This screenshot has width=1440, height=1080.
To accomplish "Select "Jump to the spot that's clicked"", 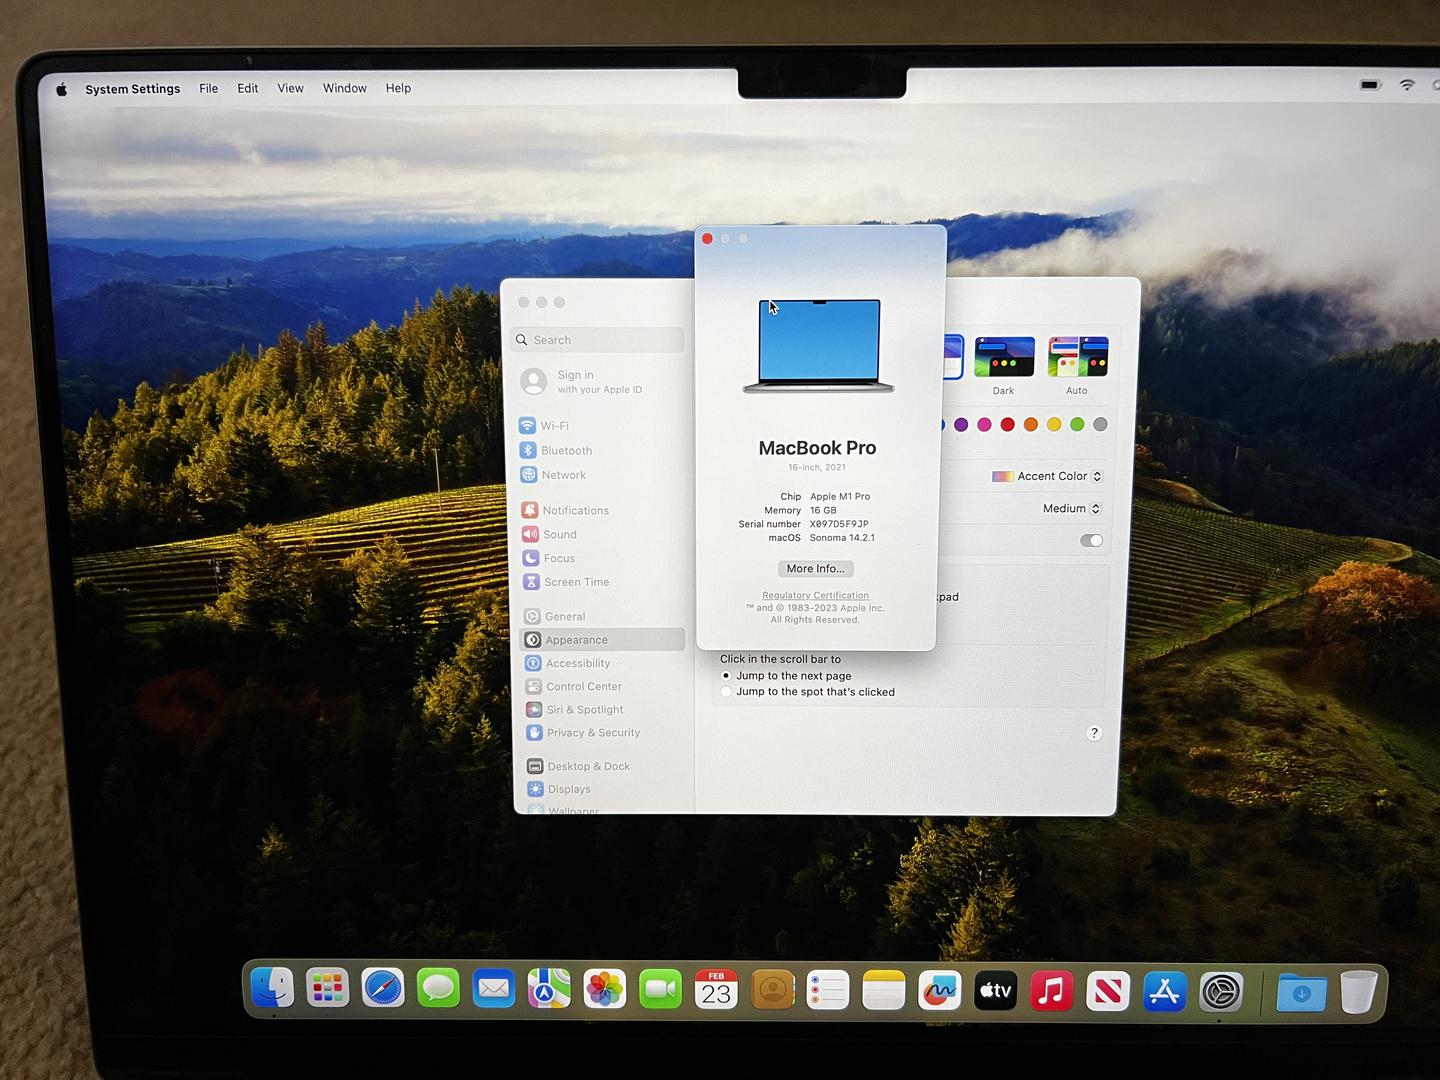I will pyautogui.click(x=727, y=692).
